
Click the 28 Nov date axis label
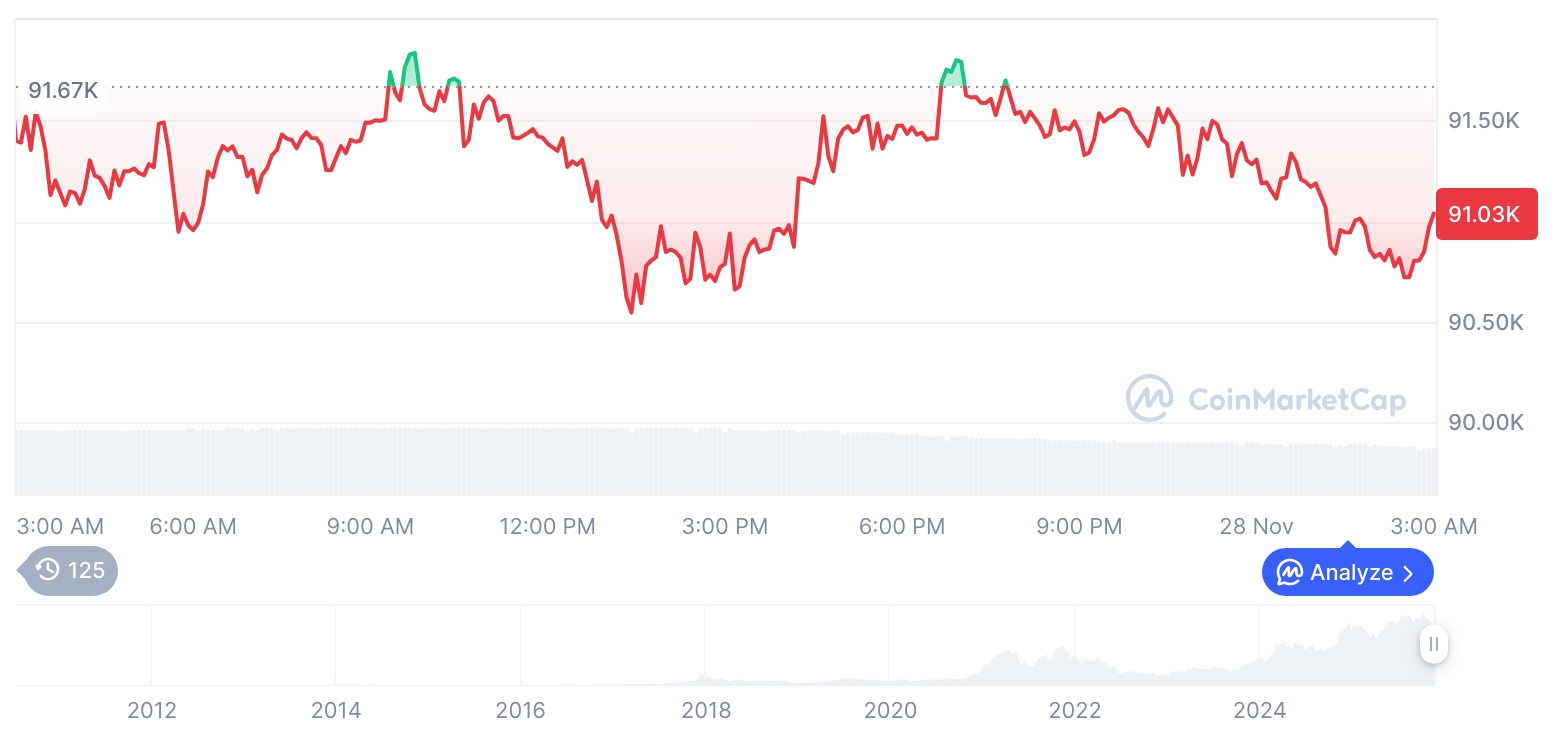click(1256, 526)
